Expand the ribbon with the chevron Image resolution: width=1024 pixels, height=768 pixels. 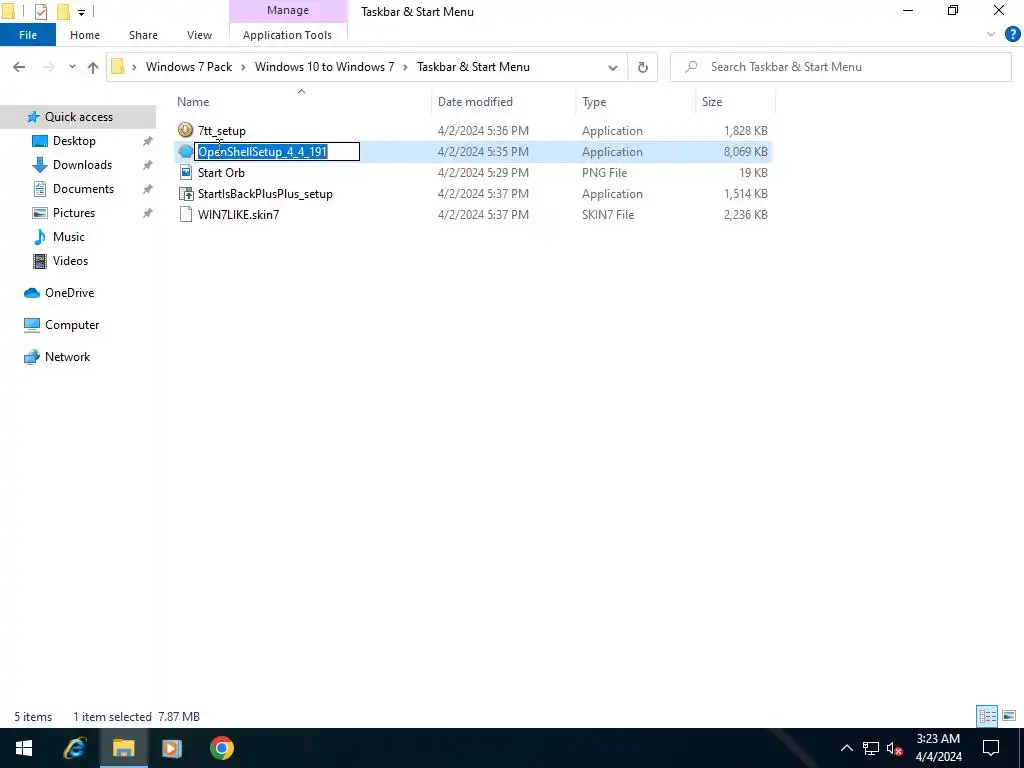[991, 35]
